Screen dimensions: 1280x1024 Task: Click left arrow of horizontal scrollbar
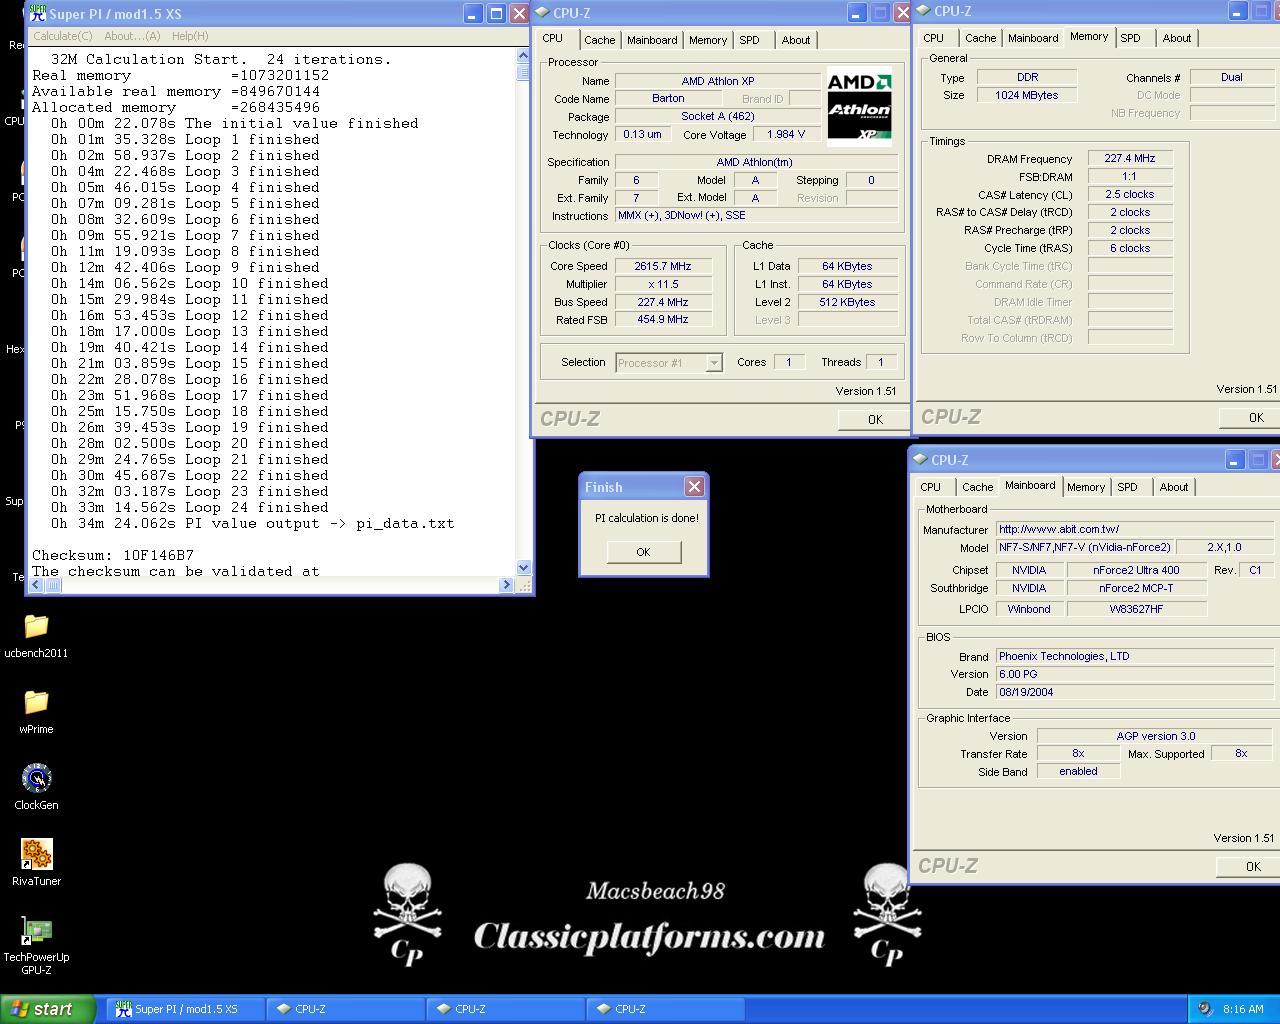tap(37, 585)
